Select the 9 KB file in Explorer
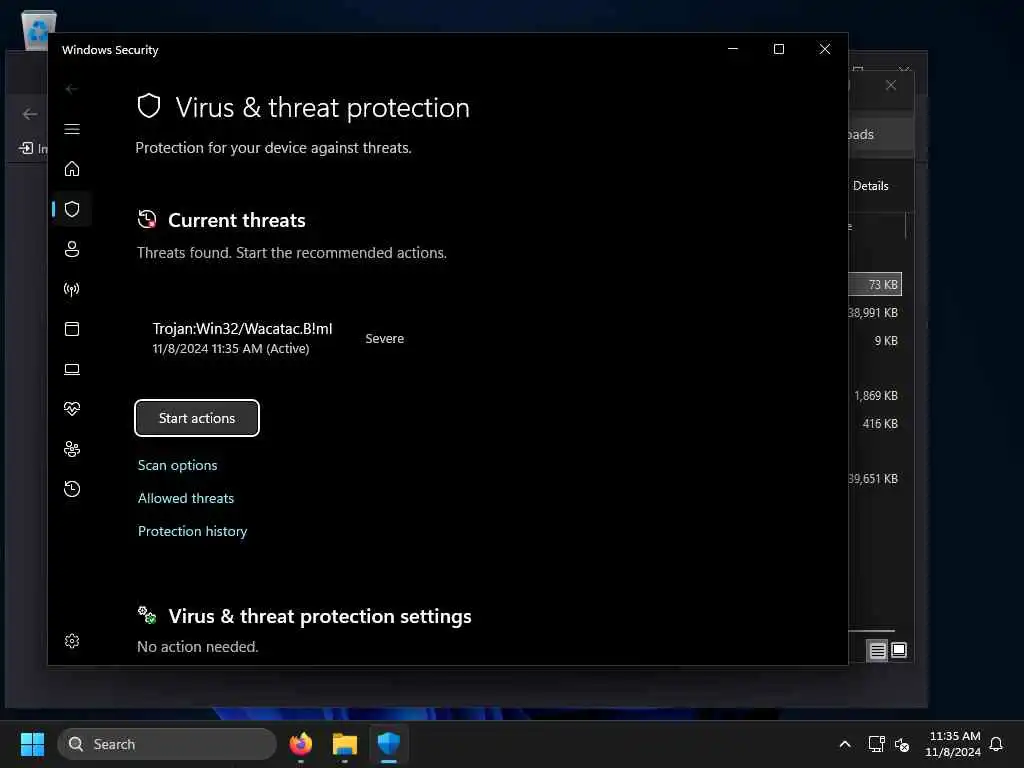1024x768 pixels. coord(886,340)
